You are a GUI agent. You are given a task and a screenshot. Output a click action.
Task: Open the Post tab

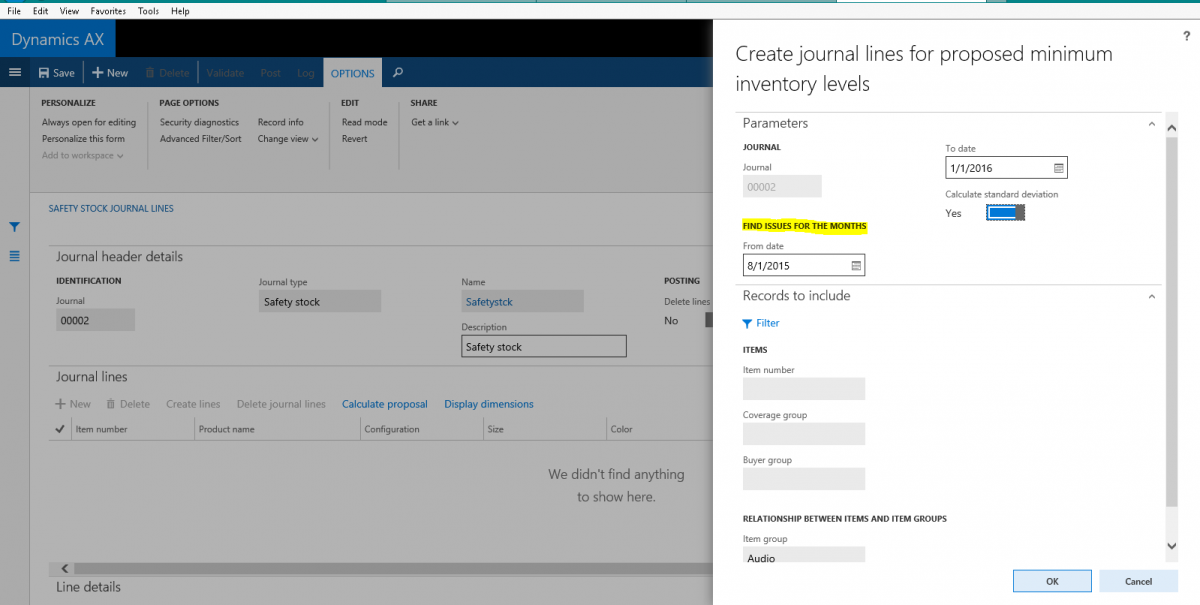270,73
